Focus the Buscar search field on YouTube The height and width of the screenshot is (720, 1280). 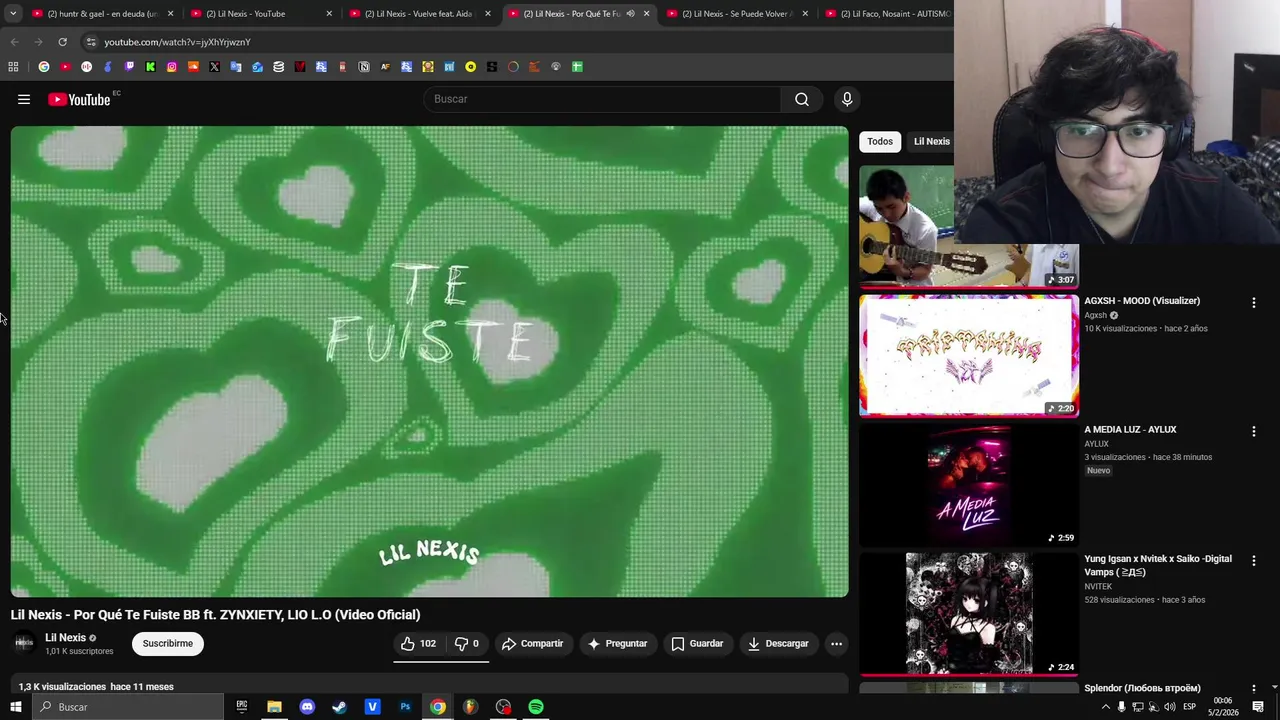(x=603, y=99)
